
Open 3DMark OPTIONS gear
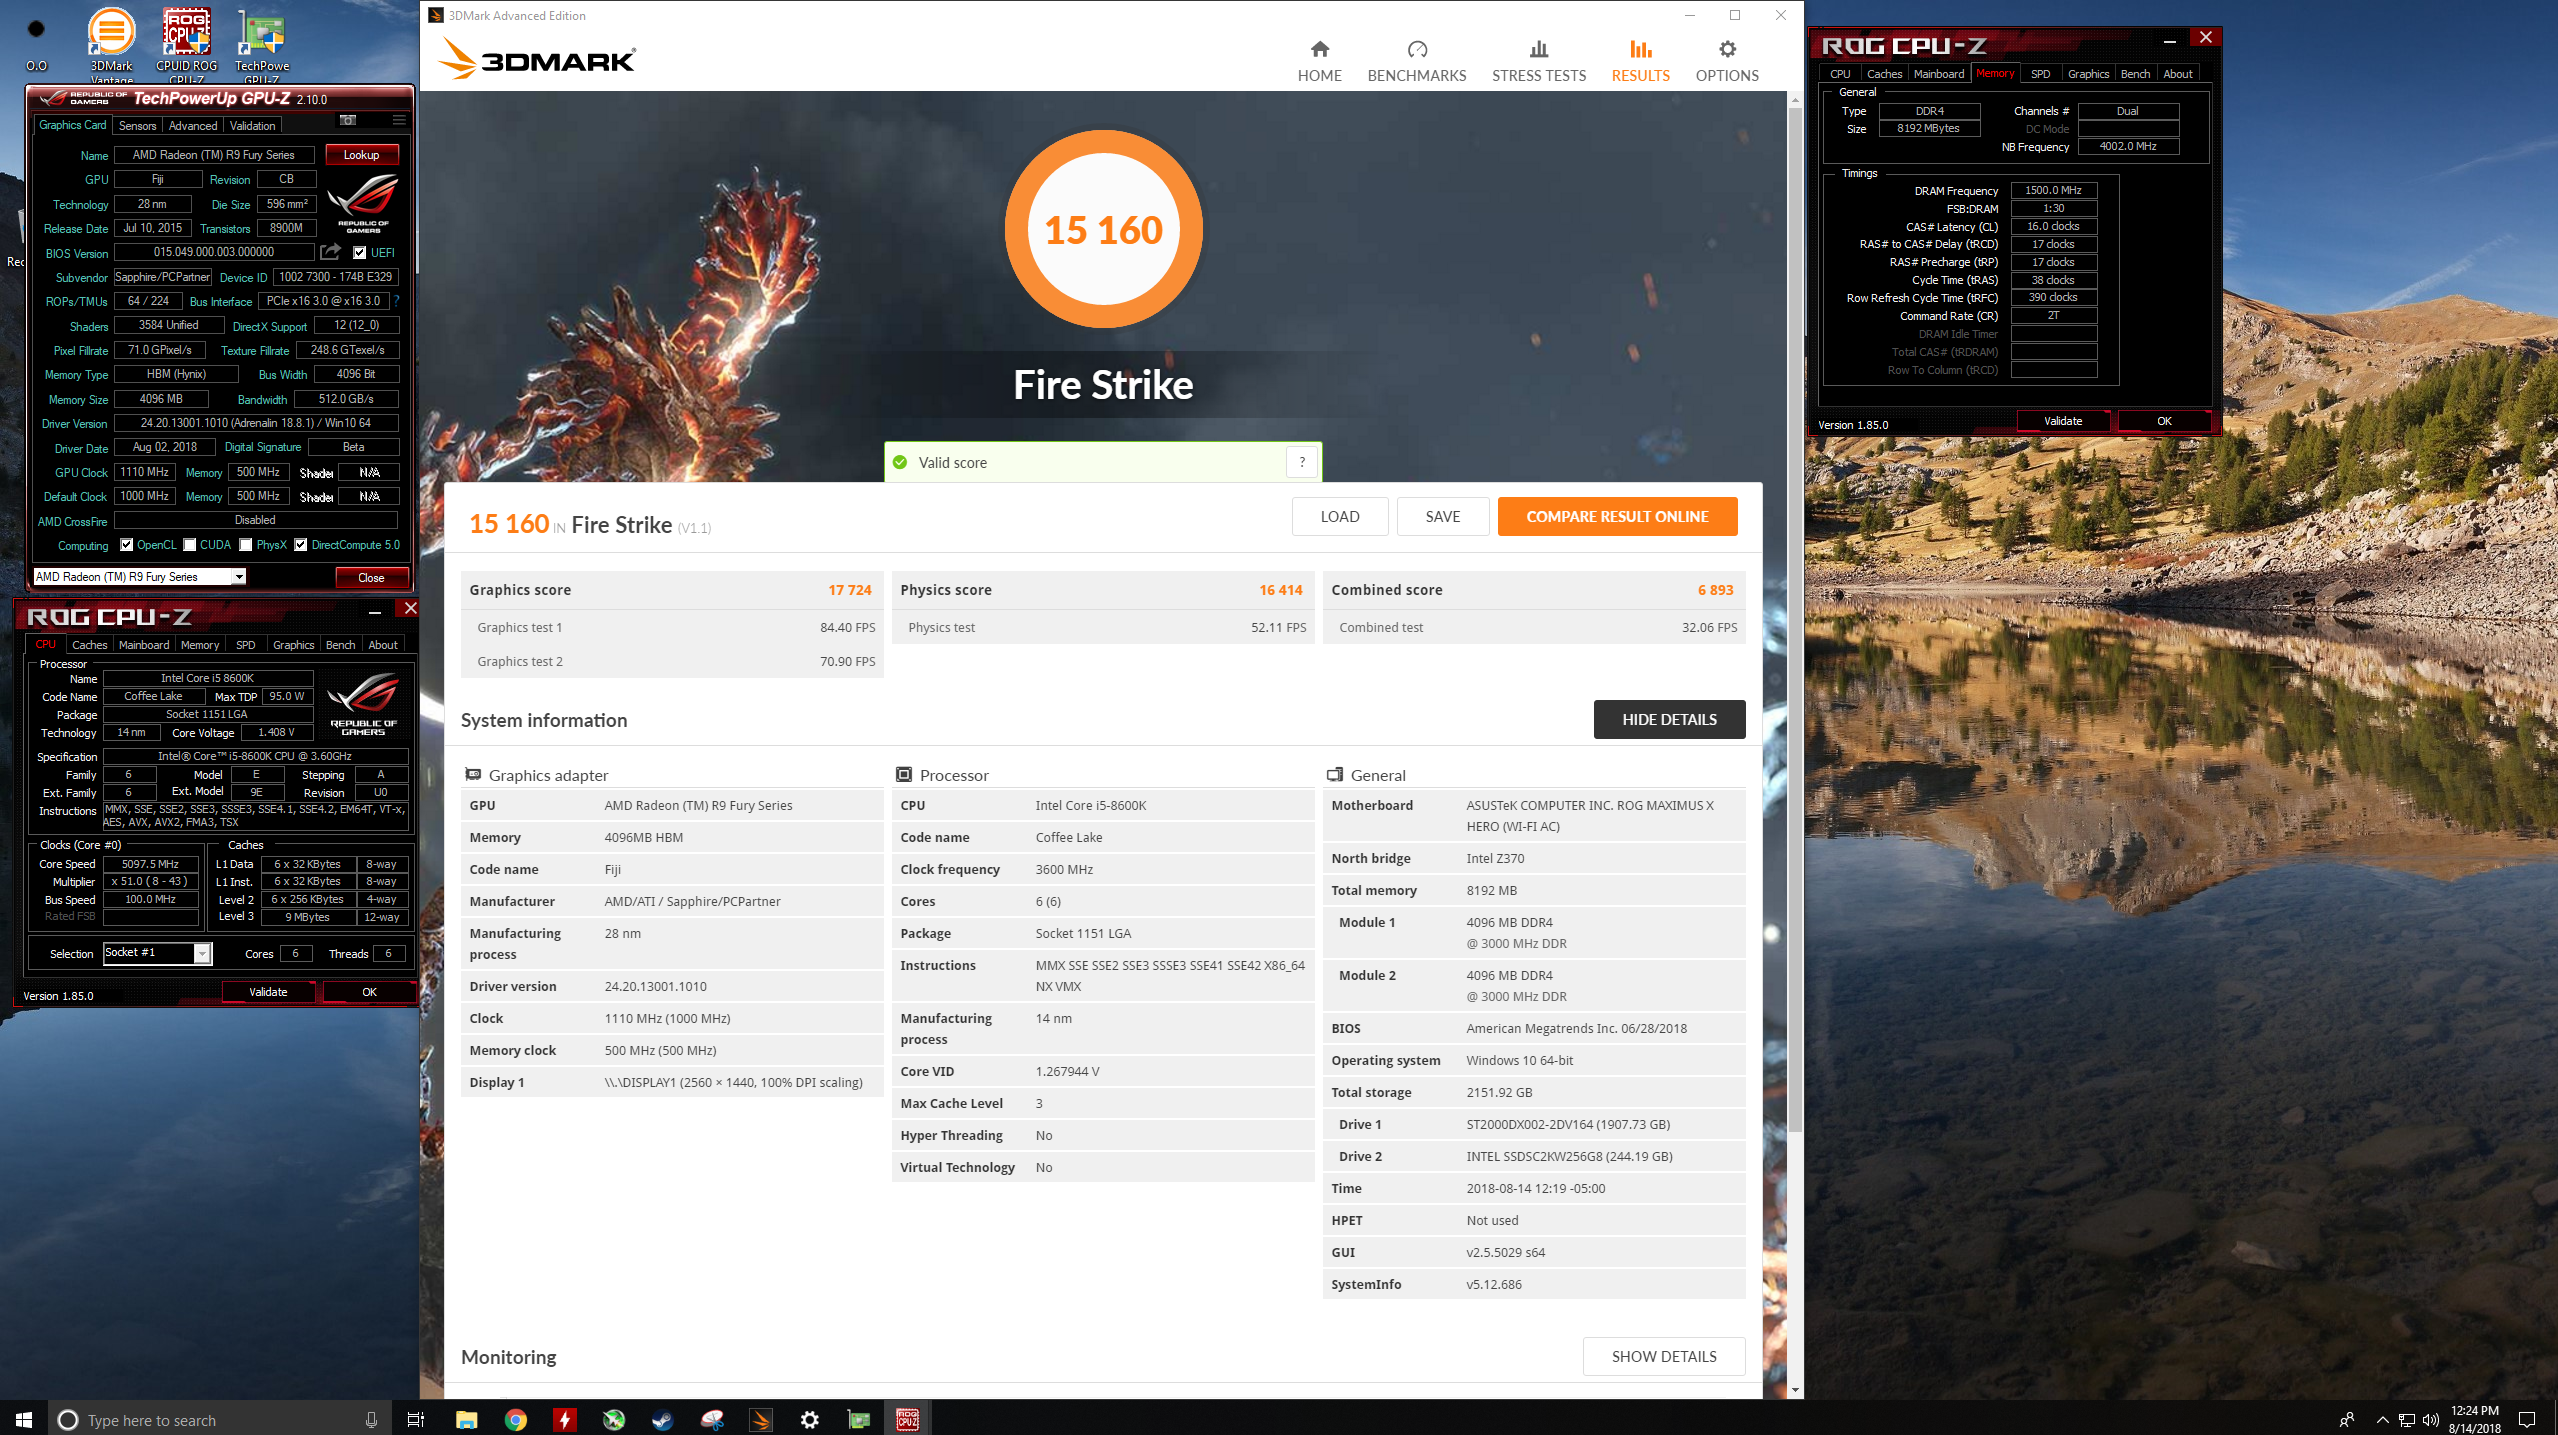pyautogui.click(x=1727, y=62)
